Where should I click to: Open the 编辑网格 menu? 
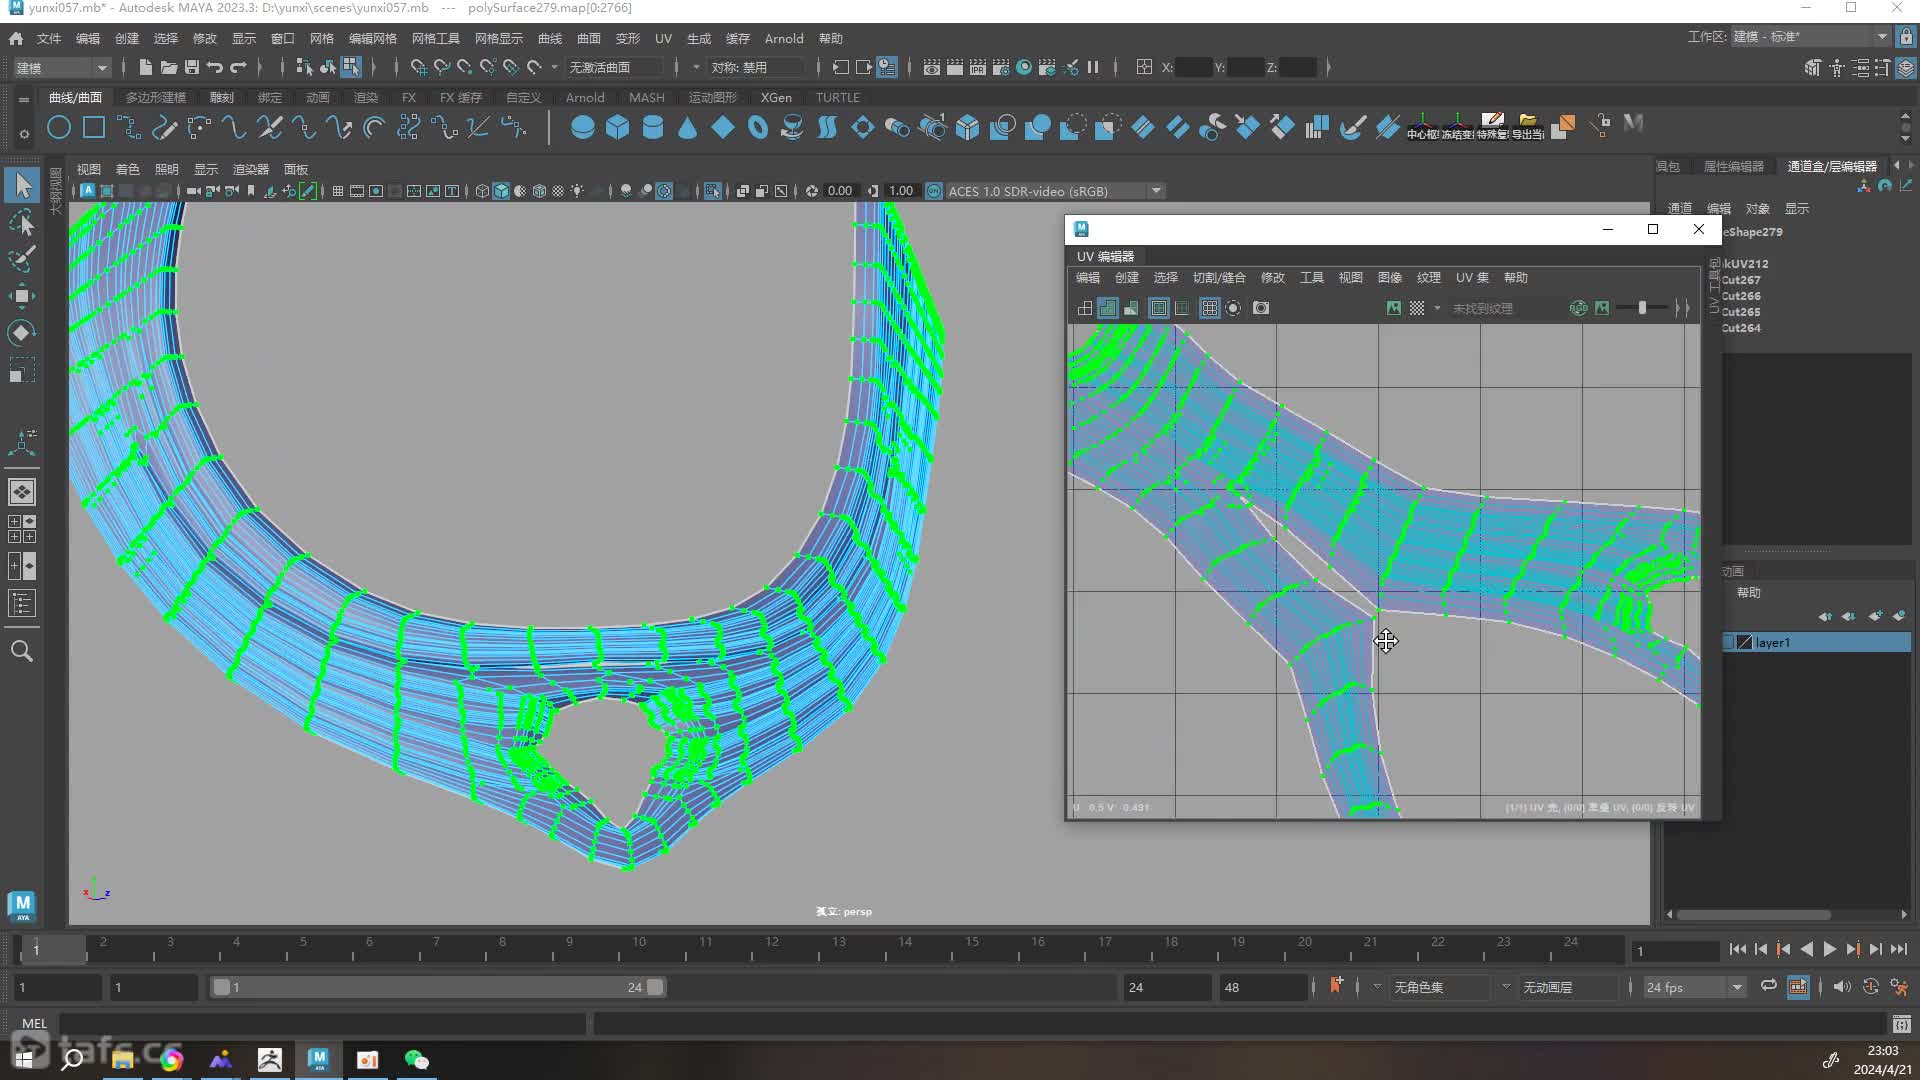[373, 38]
